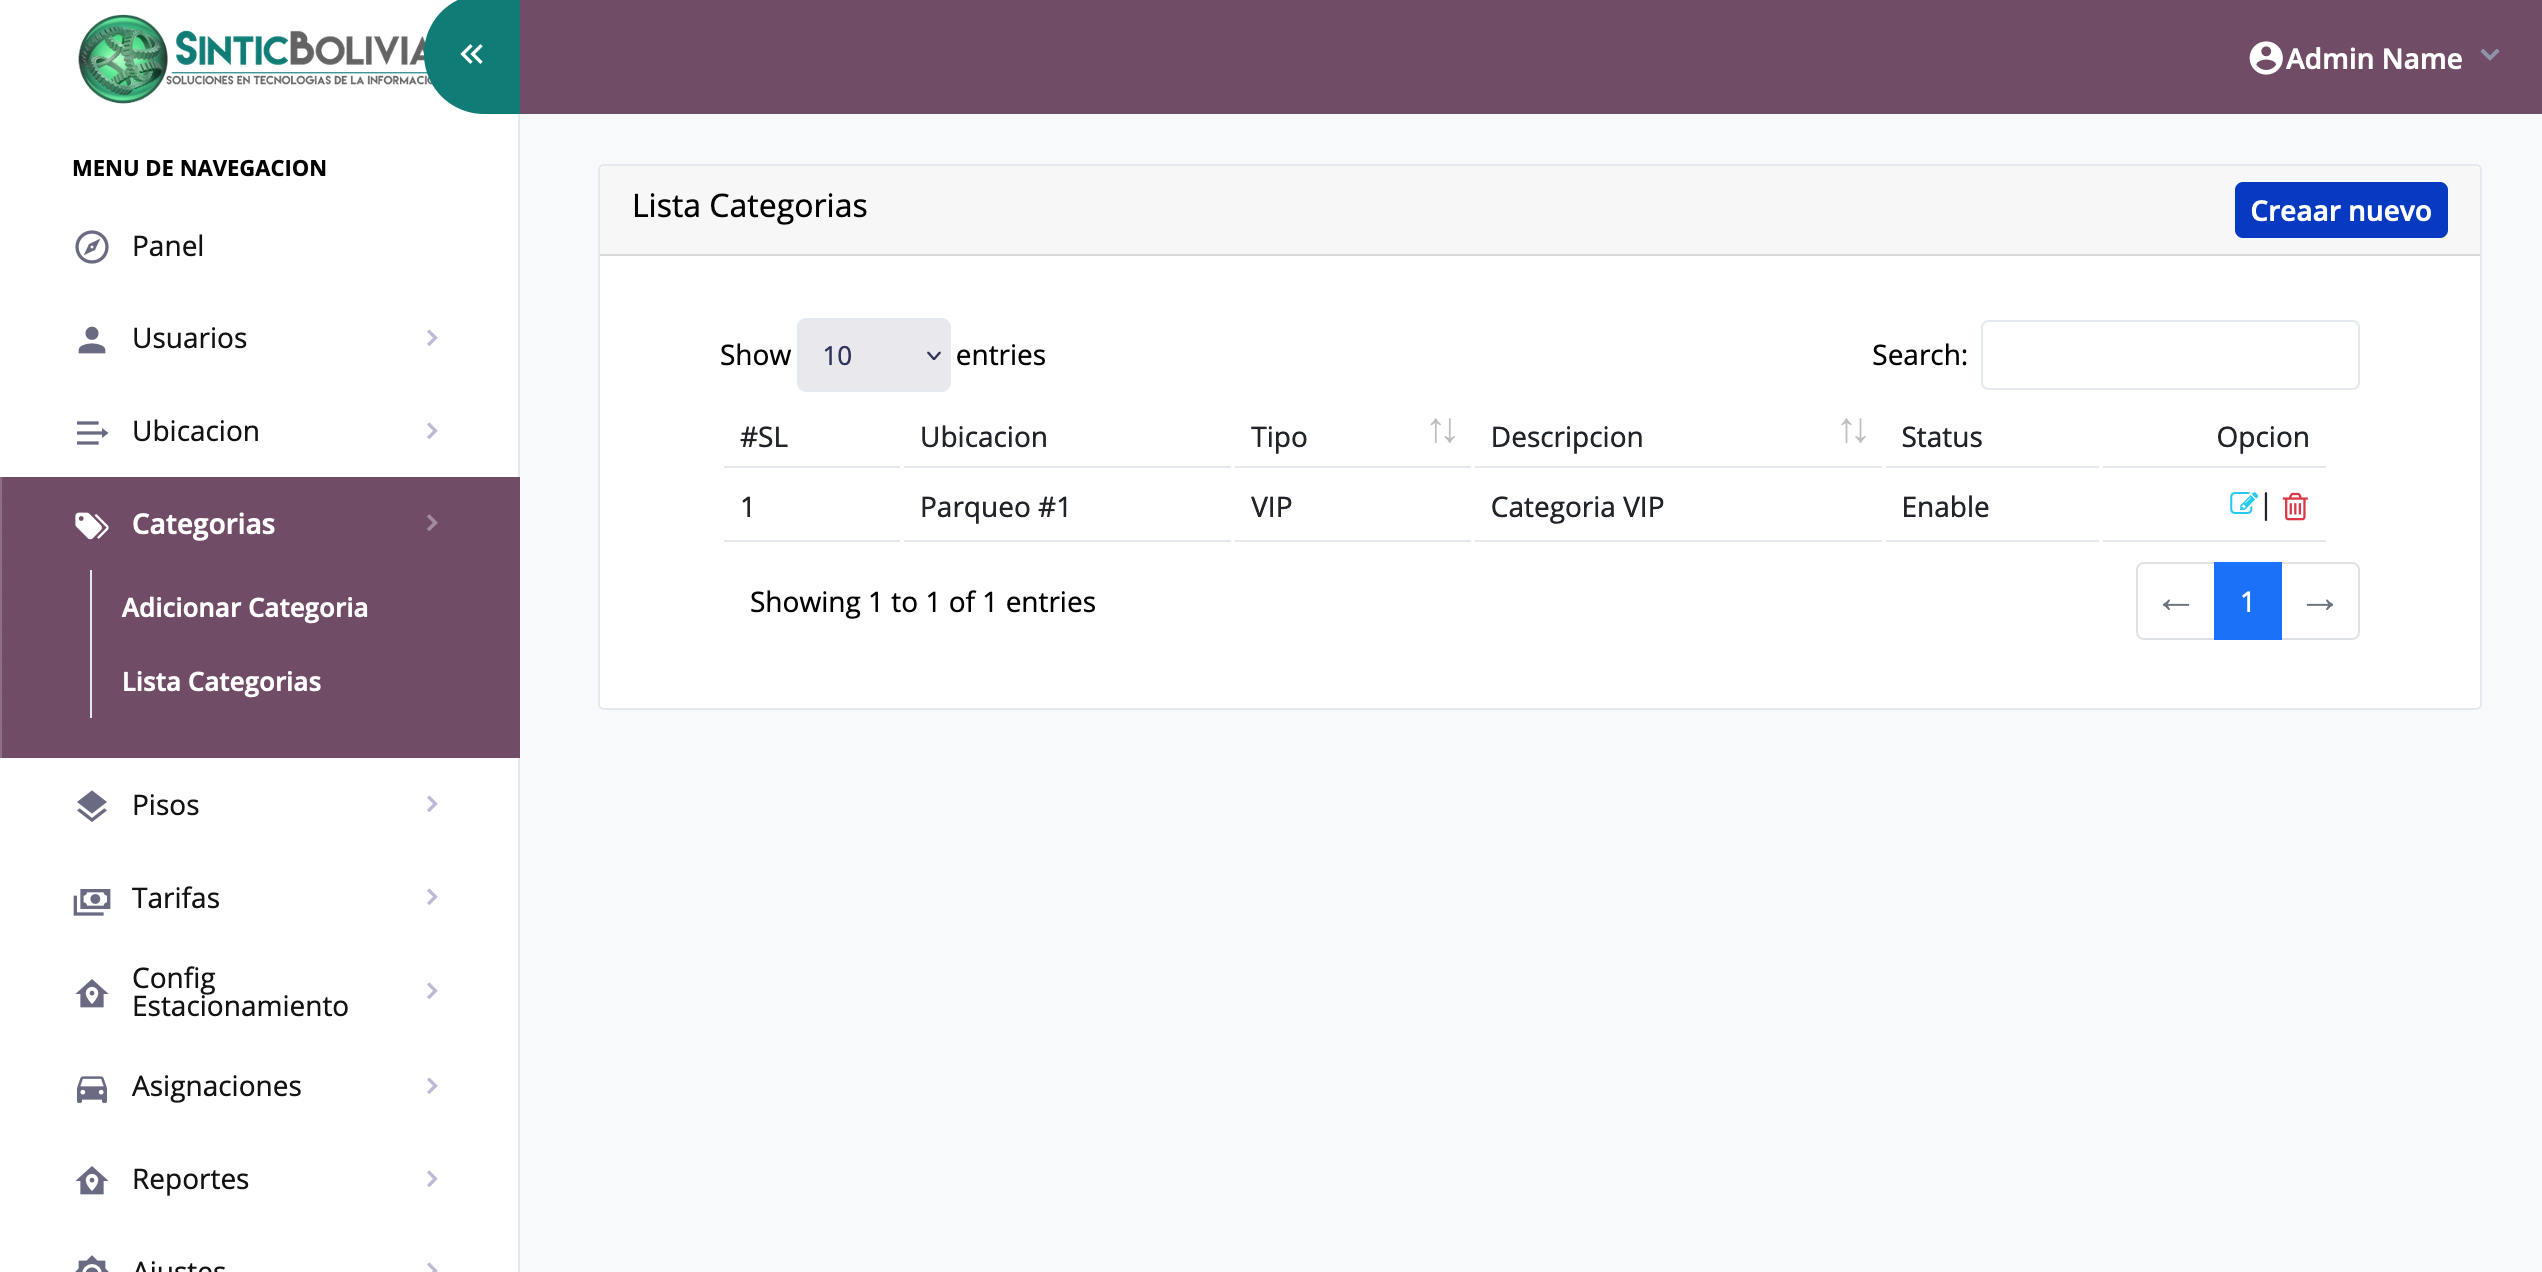Expand the Usuarios menu chevron
This screenshot has width=2542, height=1272.
point(432,338)
